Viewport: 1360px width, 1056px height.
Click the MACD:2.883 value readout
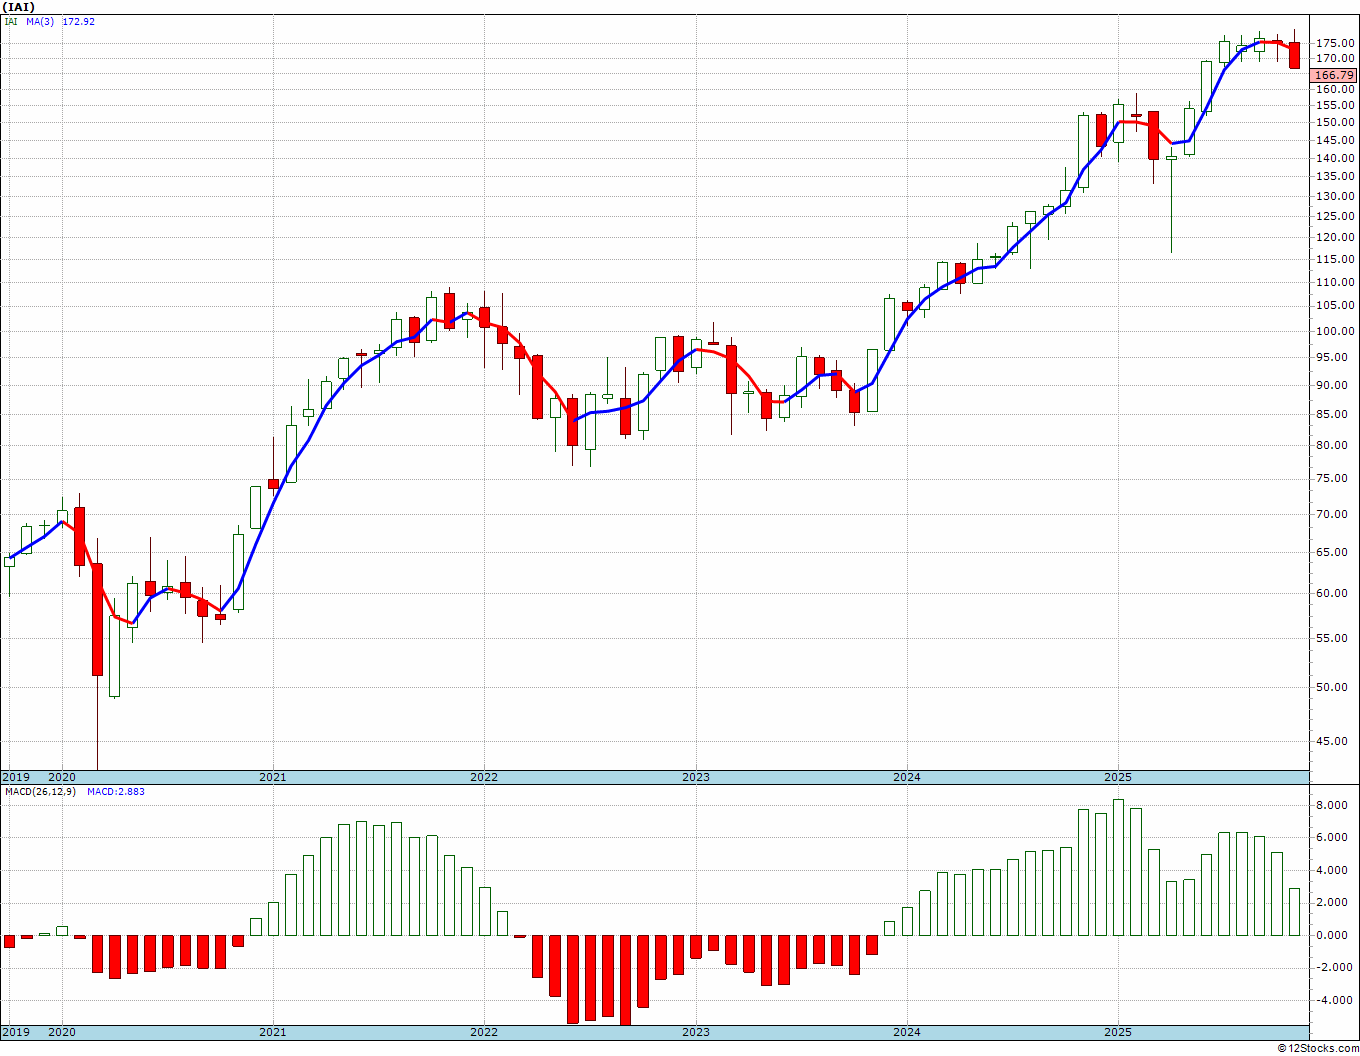pyautogui.click(x=116, y=791)
